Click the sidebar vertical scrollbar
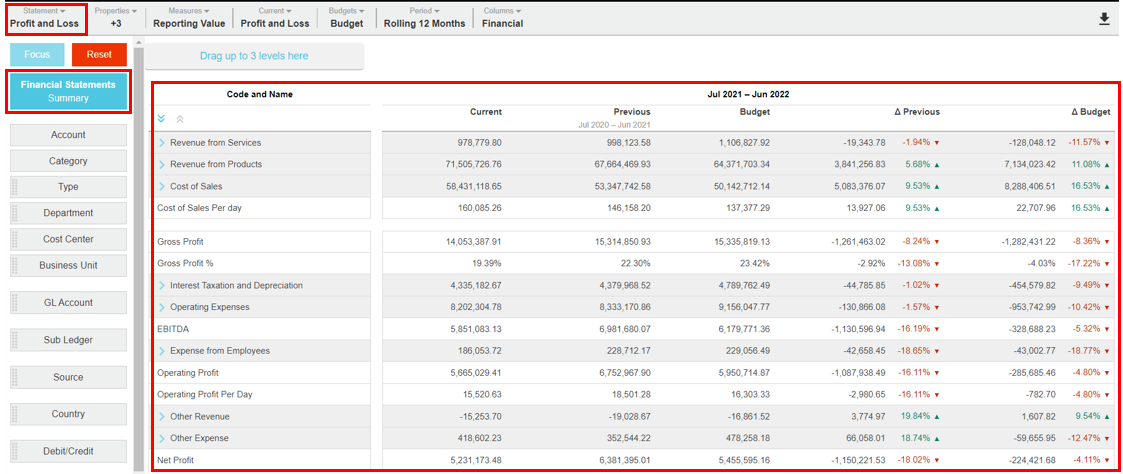The width and height of the screenshot is (1123, 474). 139,258
